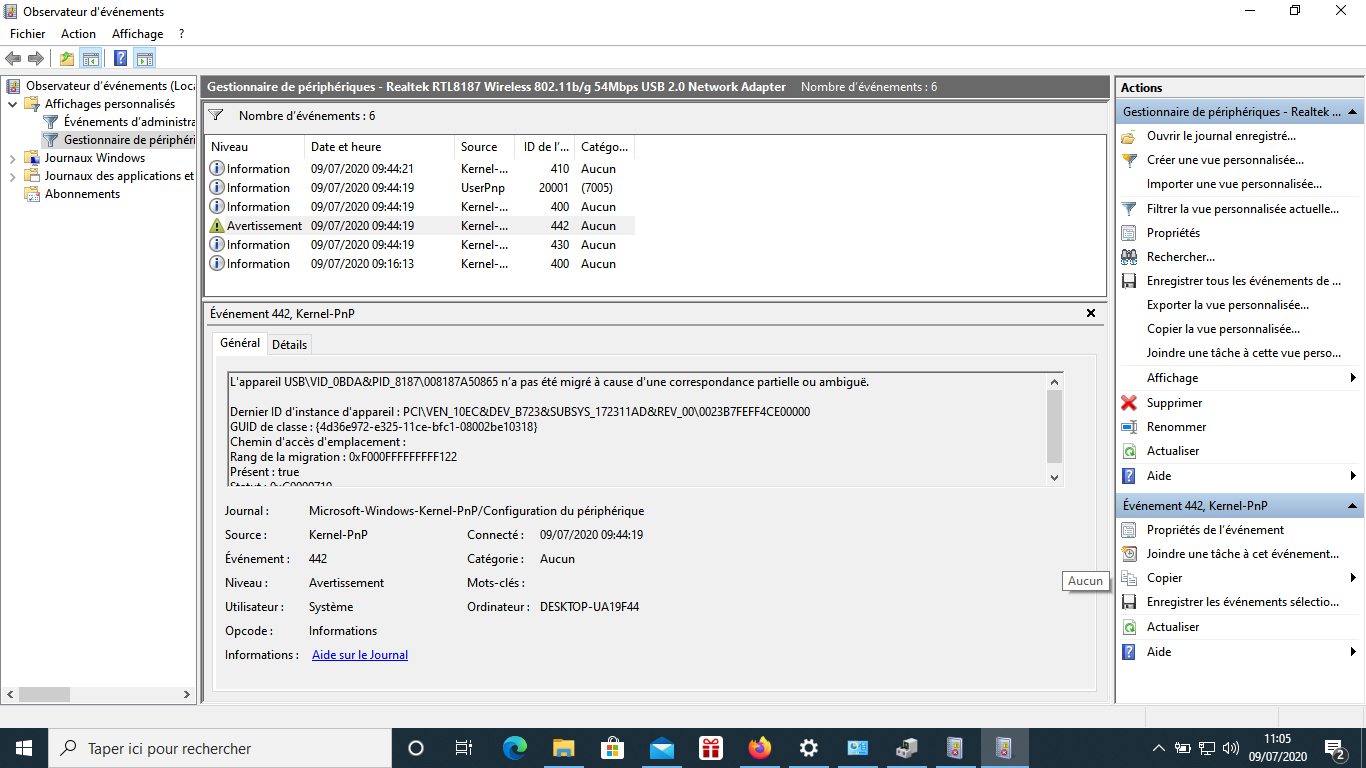The image size is (1366, 768).
Task: Close the event 442 preview pane
Action: pyautogui.click(x=1091, y=314)
